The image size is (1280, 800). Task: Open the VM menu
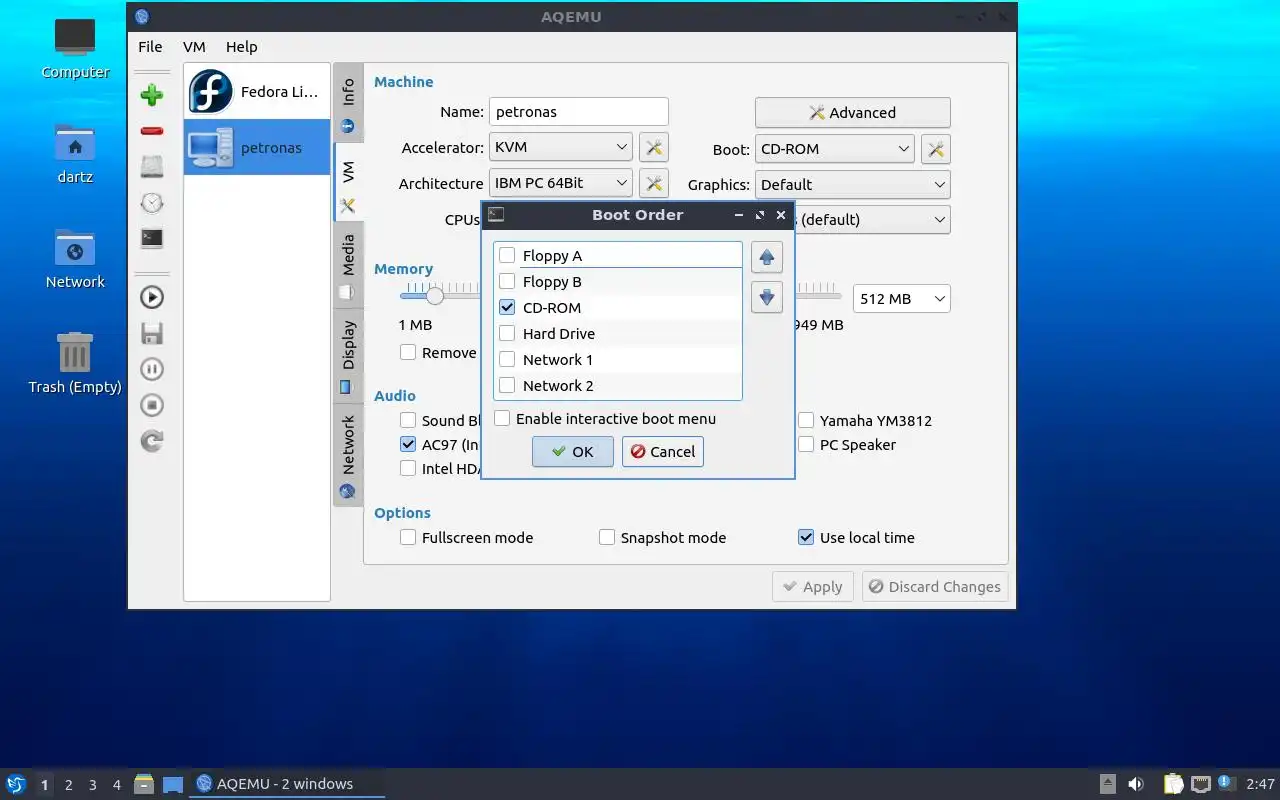coord(194,46)
